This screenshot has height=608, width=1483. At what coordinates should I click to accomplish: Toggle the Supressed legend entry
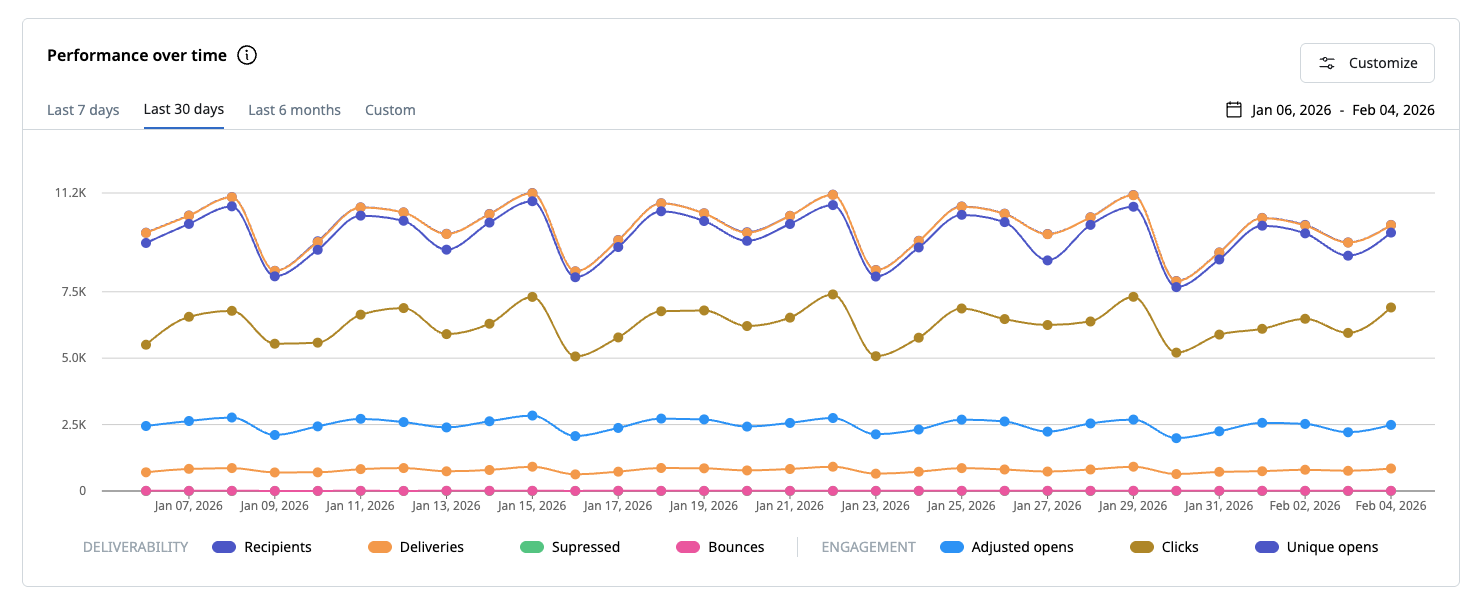coord(570,547)
